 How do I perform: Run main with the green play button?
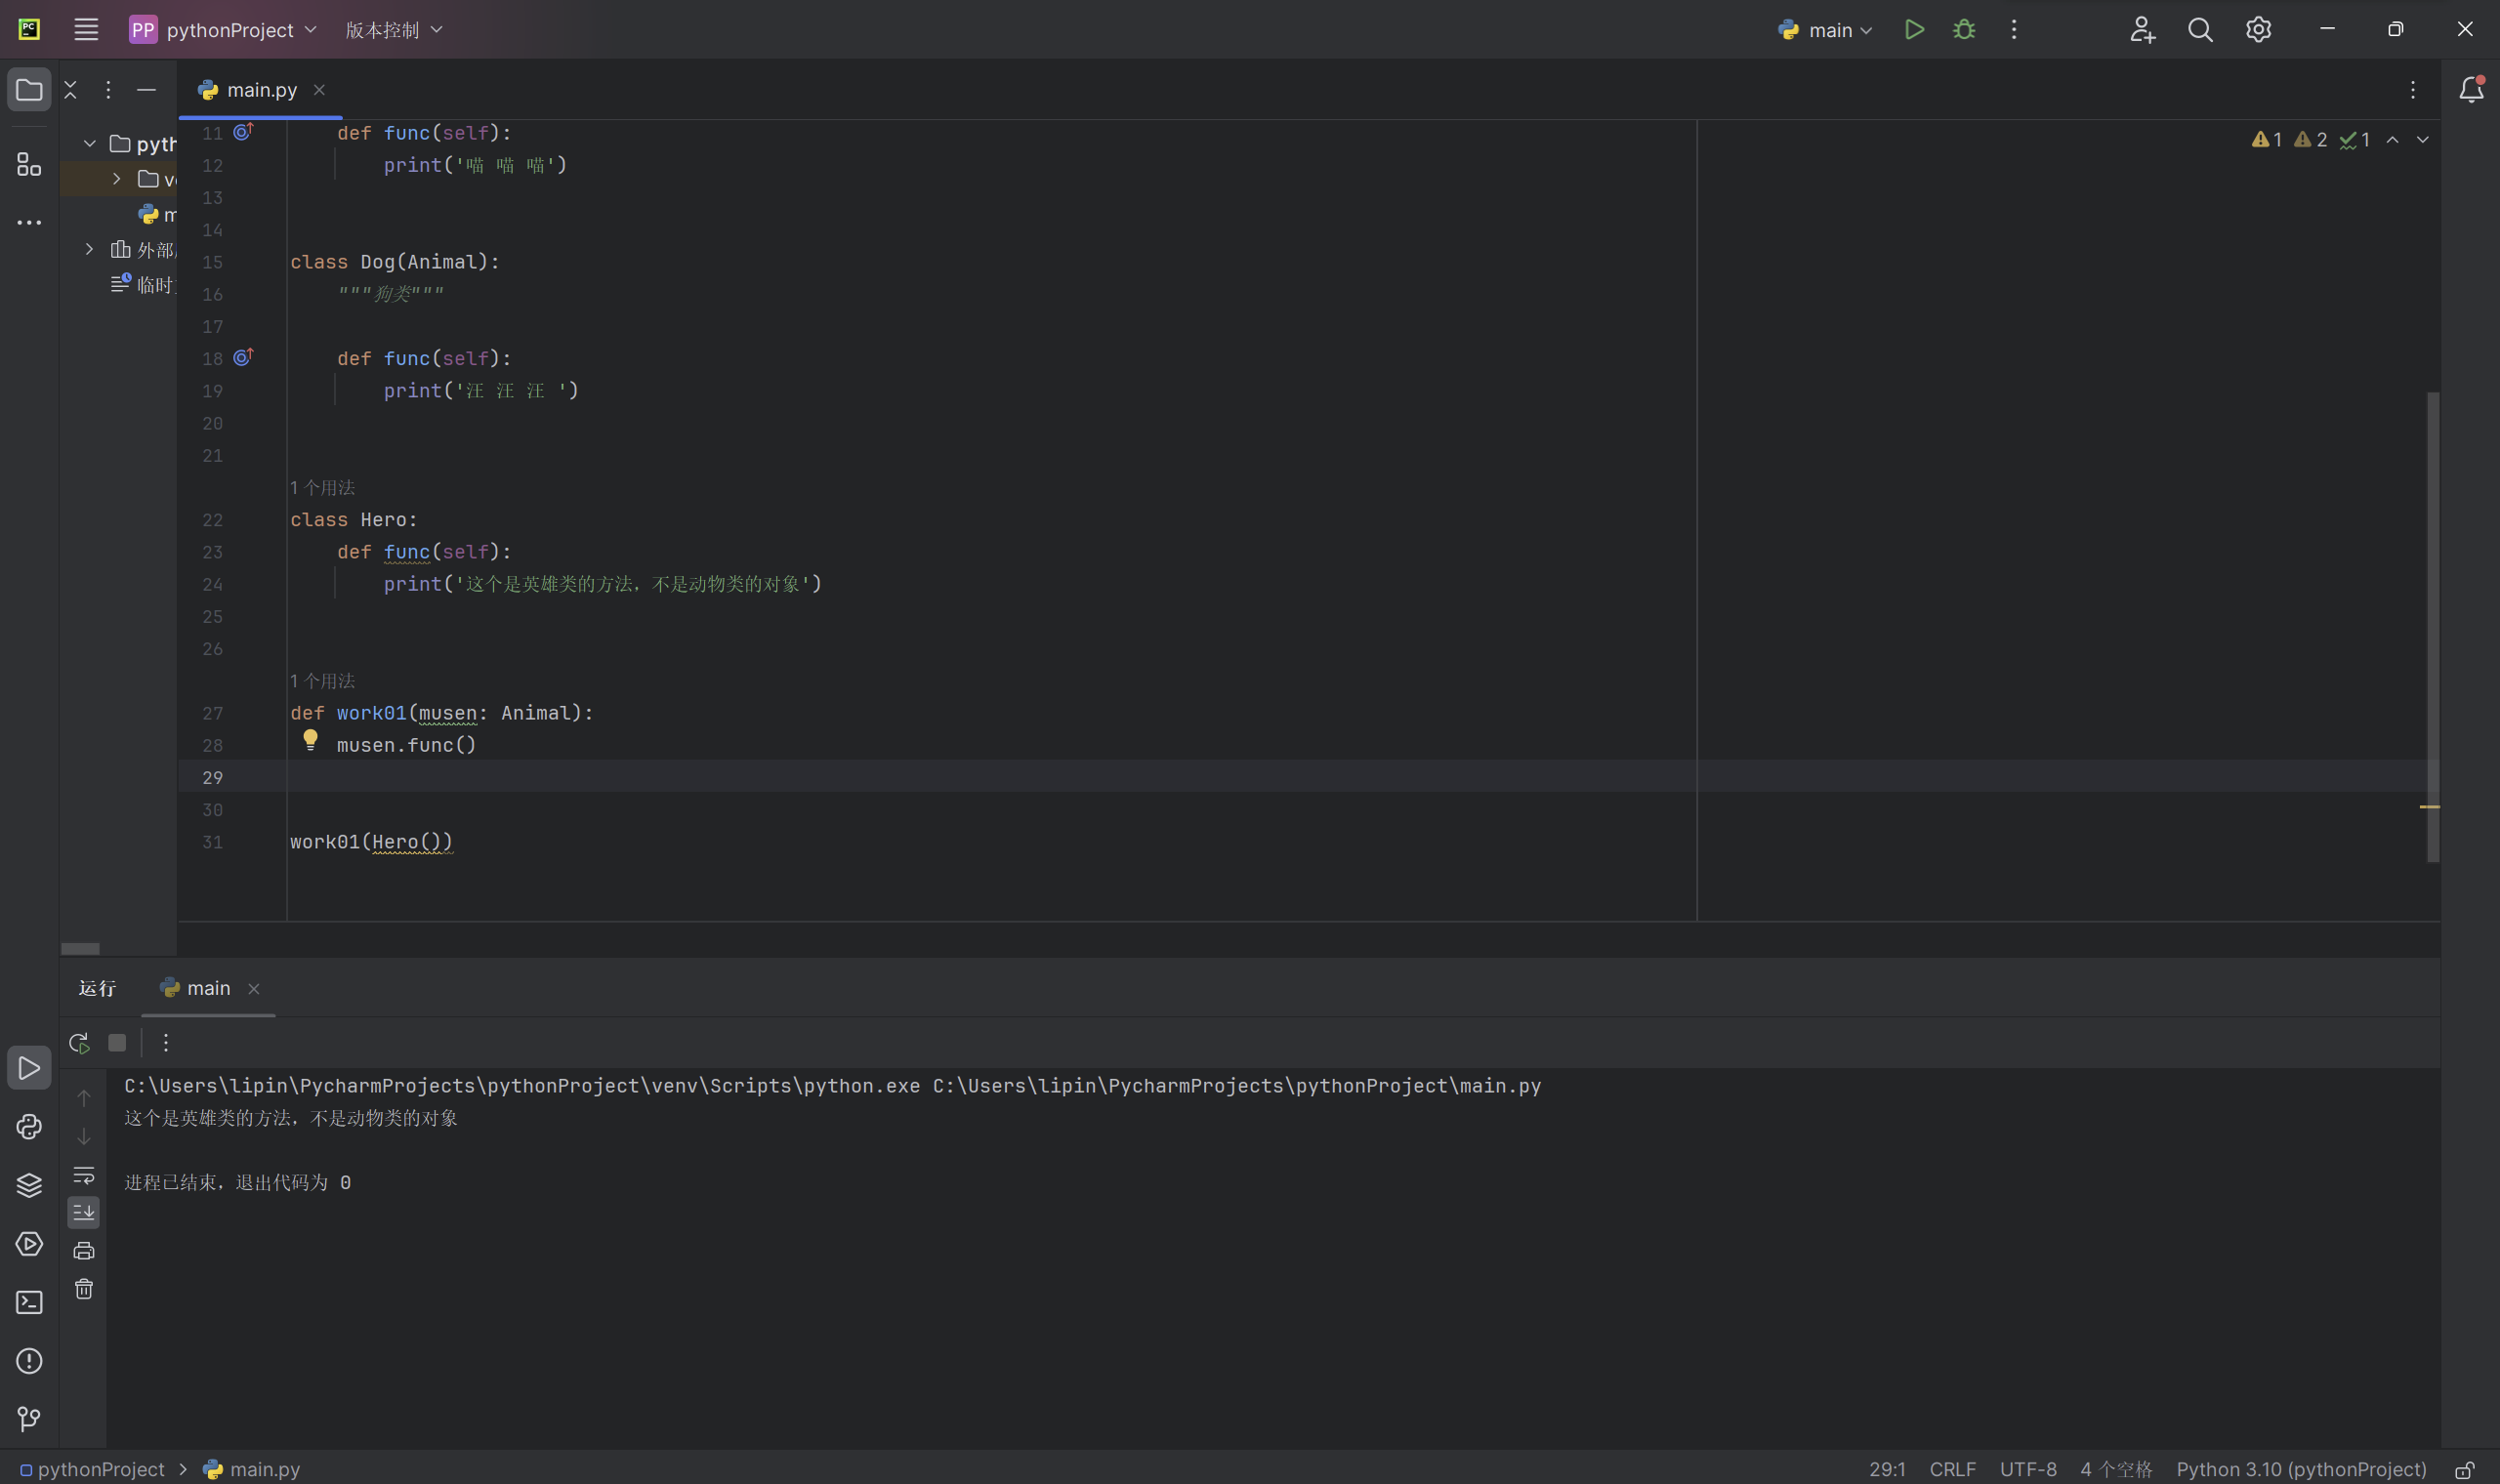1914,30
